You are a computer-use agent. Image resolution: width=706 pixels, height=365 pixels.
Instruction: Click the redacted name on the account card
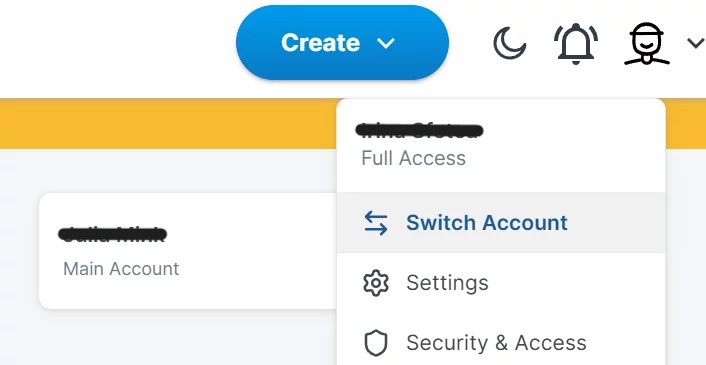click(x=113, y=234)
